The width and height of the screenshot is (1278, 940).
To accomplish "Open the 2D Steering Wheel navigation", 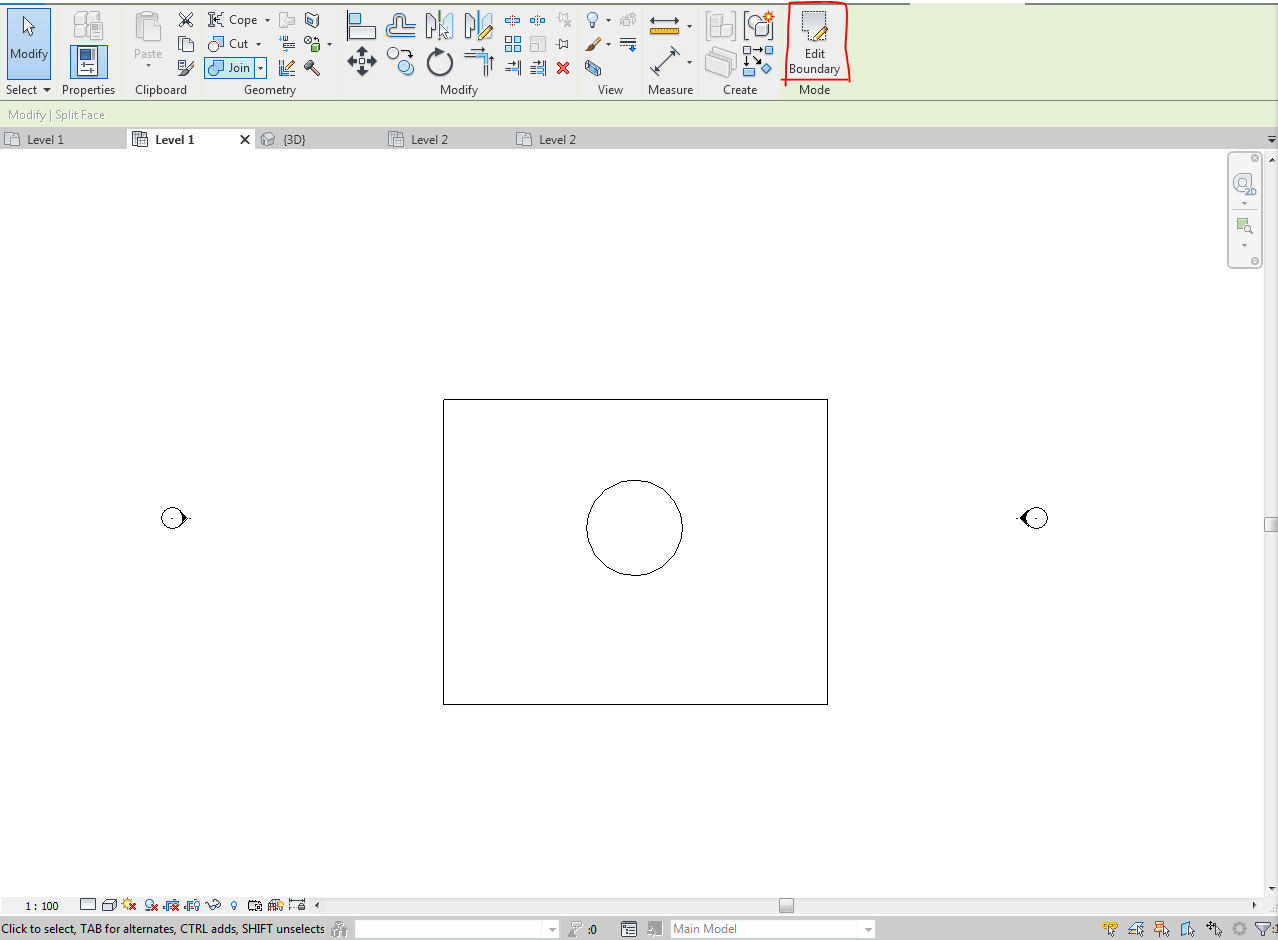I will [x=1244, y=185].
